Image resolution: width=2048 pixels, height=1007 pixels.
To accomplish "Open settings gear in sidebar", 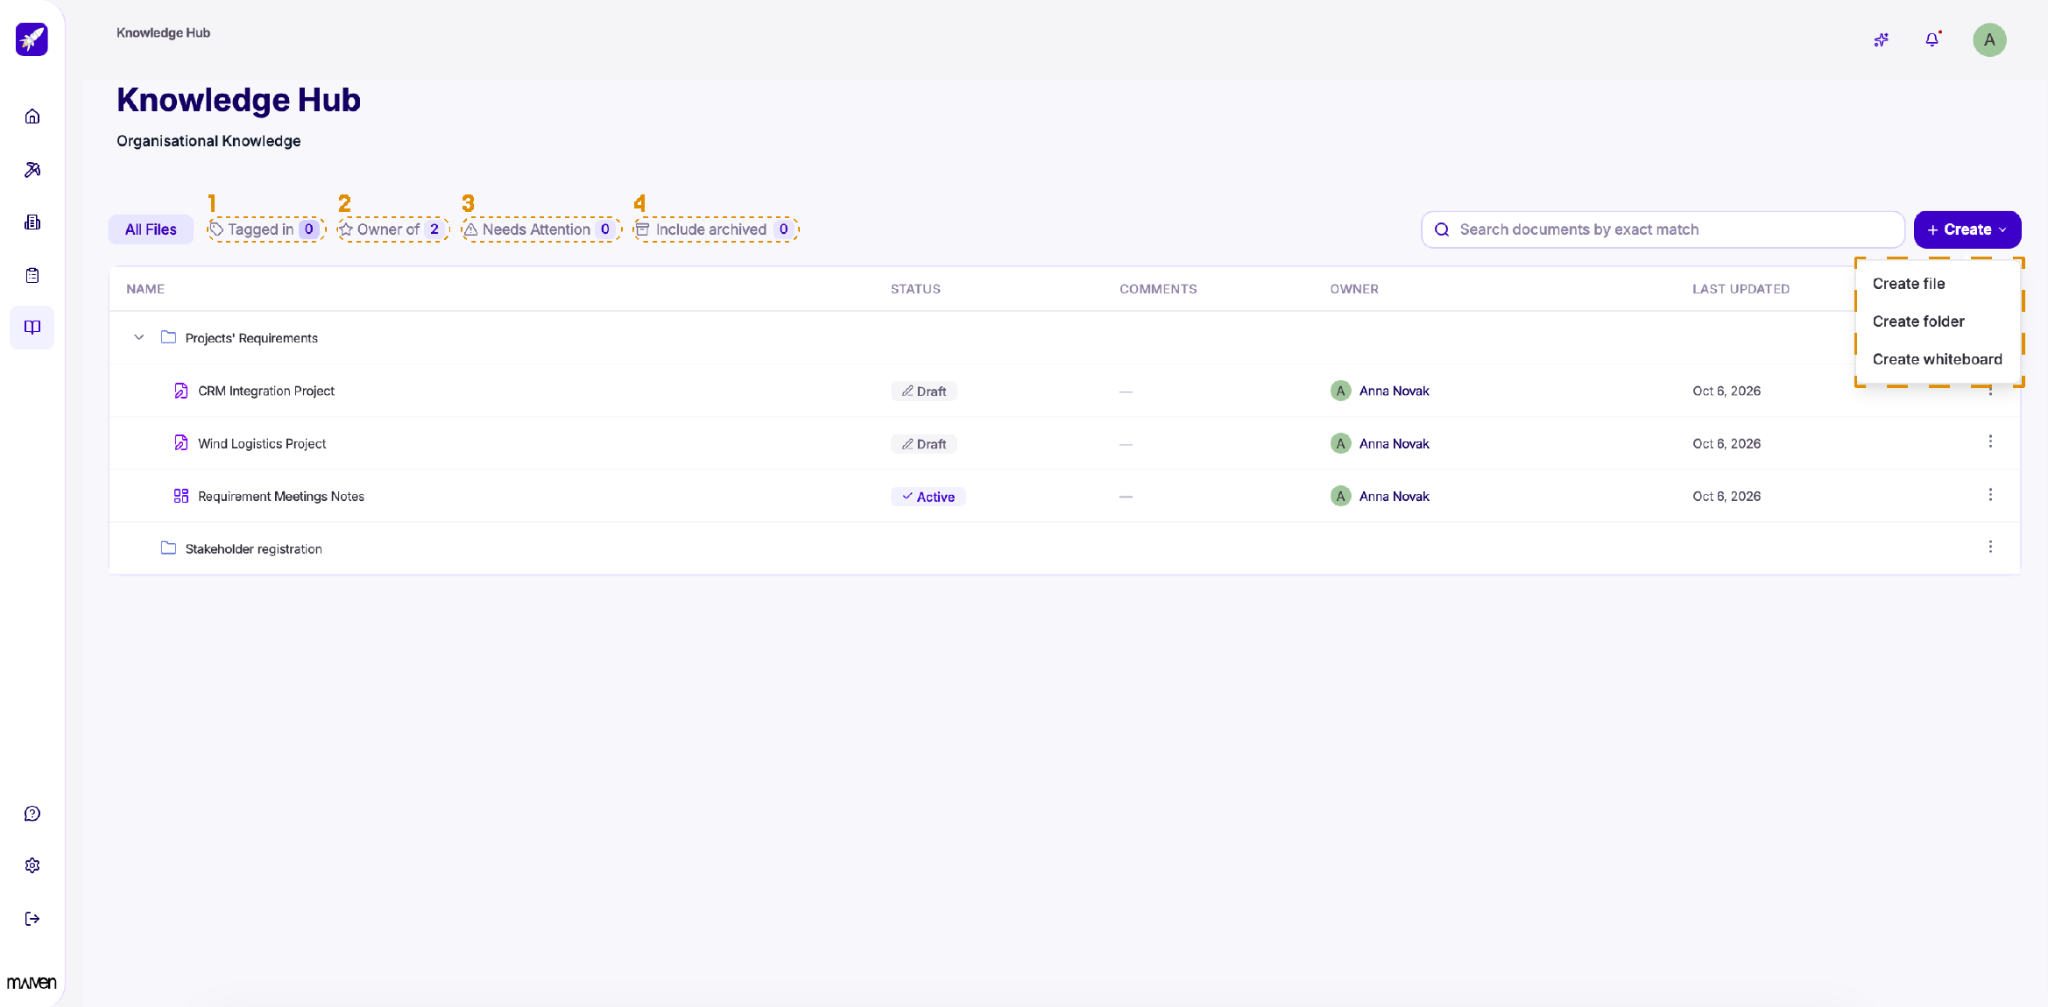I will coord(32,865).
